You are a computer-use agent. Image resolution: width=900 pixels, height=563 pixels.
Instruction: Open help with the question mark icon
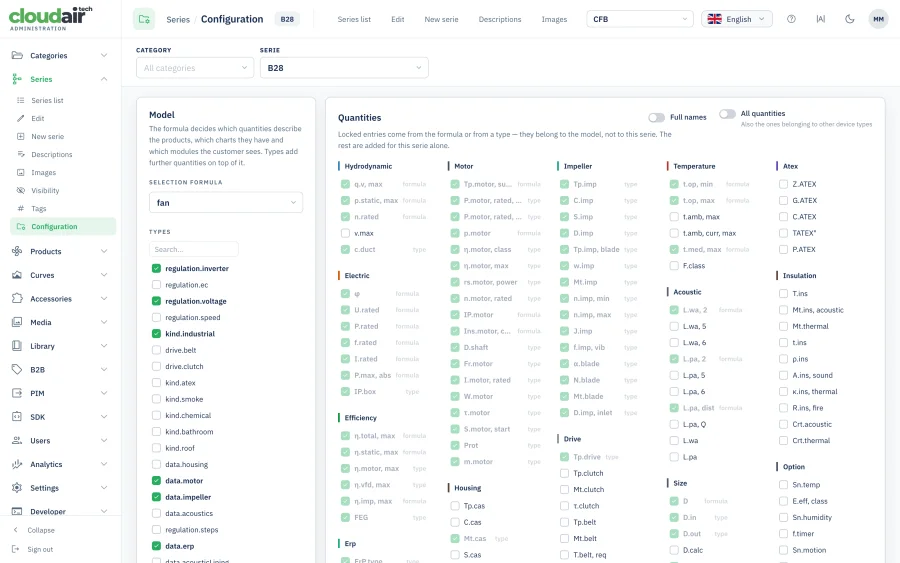click(792, 19)
